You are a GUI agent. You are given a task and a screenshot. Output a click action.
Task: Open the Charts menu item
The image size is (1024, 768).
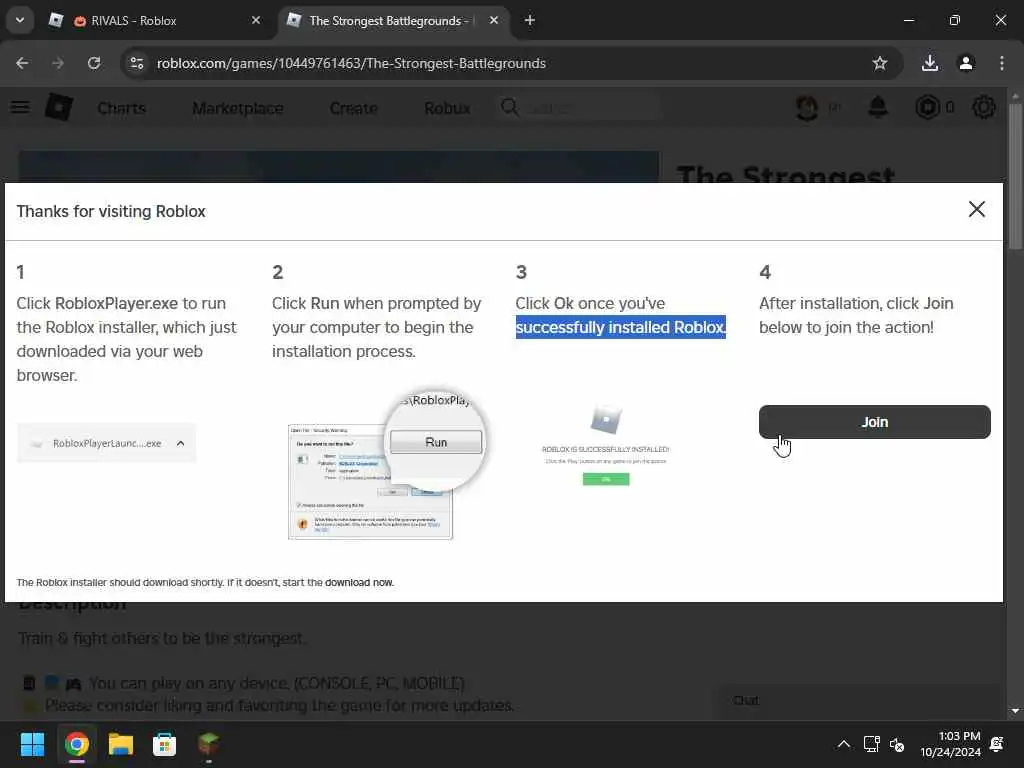point(121,108)
